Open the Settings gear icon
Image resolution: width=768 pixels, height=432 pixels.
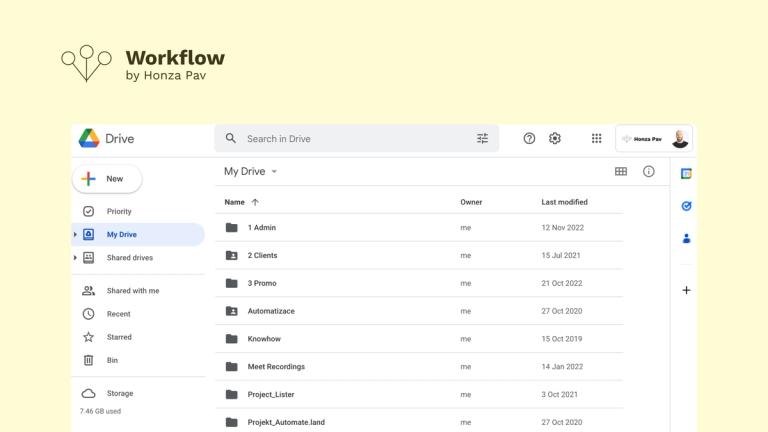[x=554, y=139]
